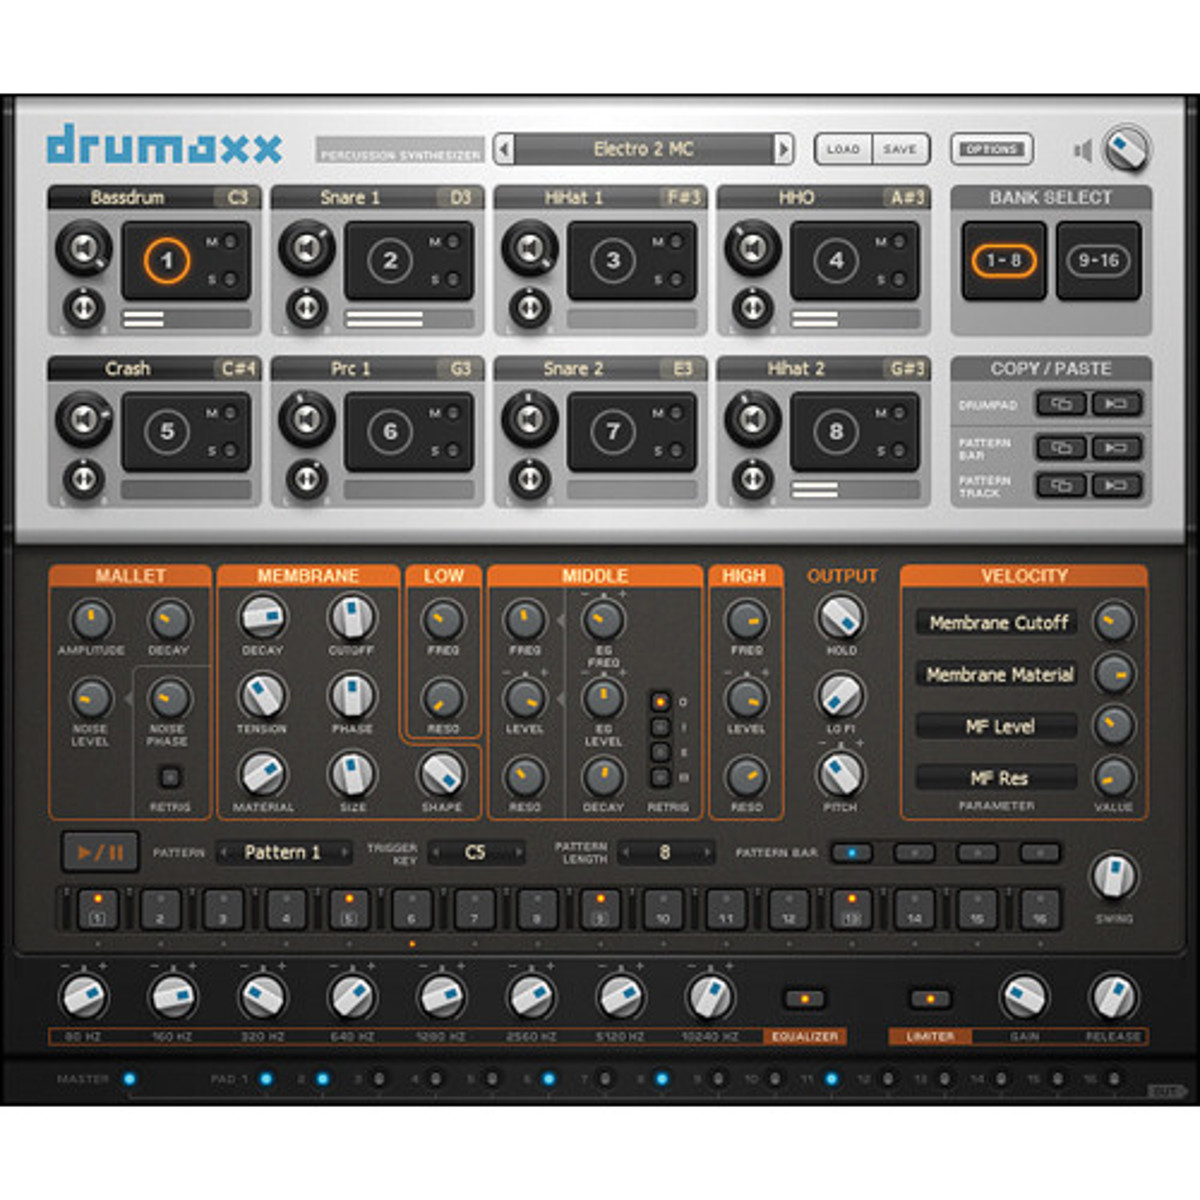Open MF Res velocity parameter selector
Viewport: 1200px width, 1200px height.
(x=998, y=779)
